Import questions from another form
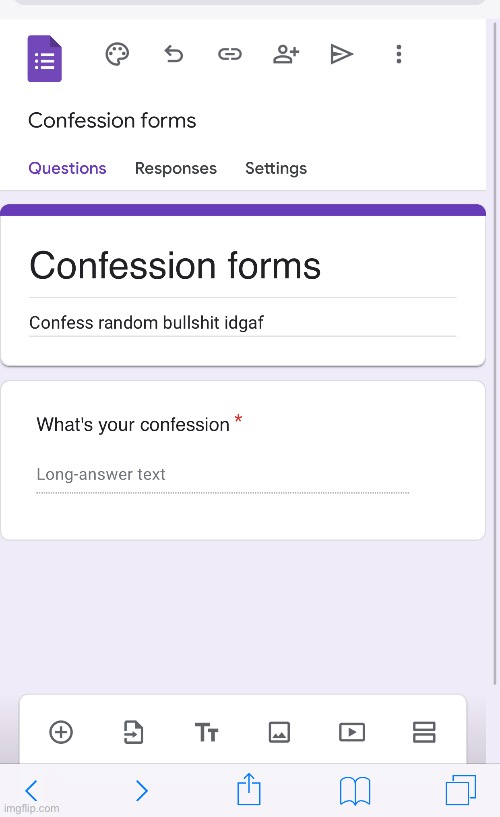 click(x=133, y=732)
